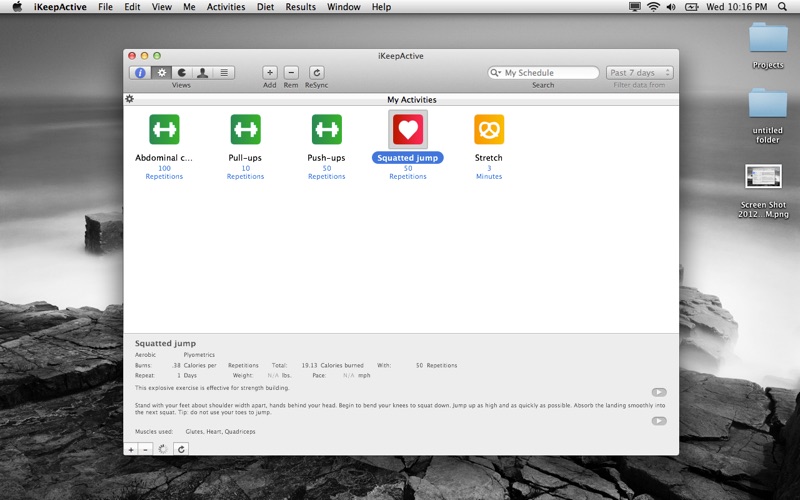Screen dimensions: 800x500
Task: Click the My Schedule search field
Action: [550, 73]
